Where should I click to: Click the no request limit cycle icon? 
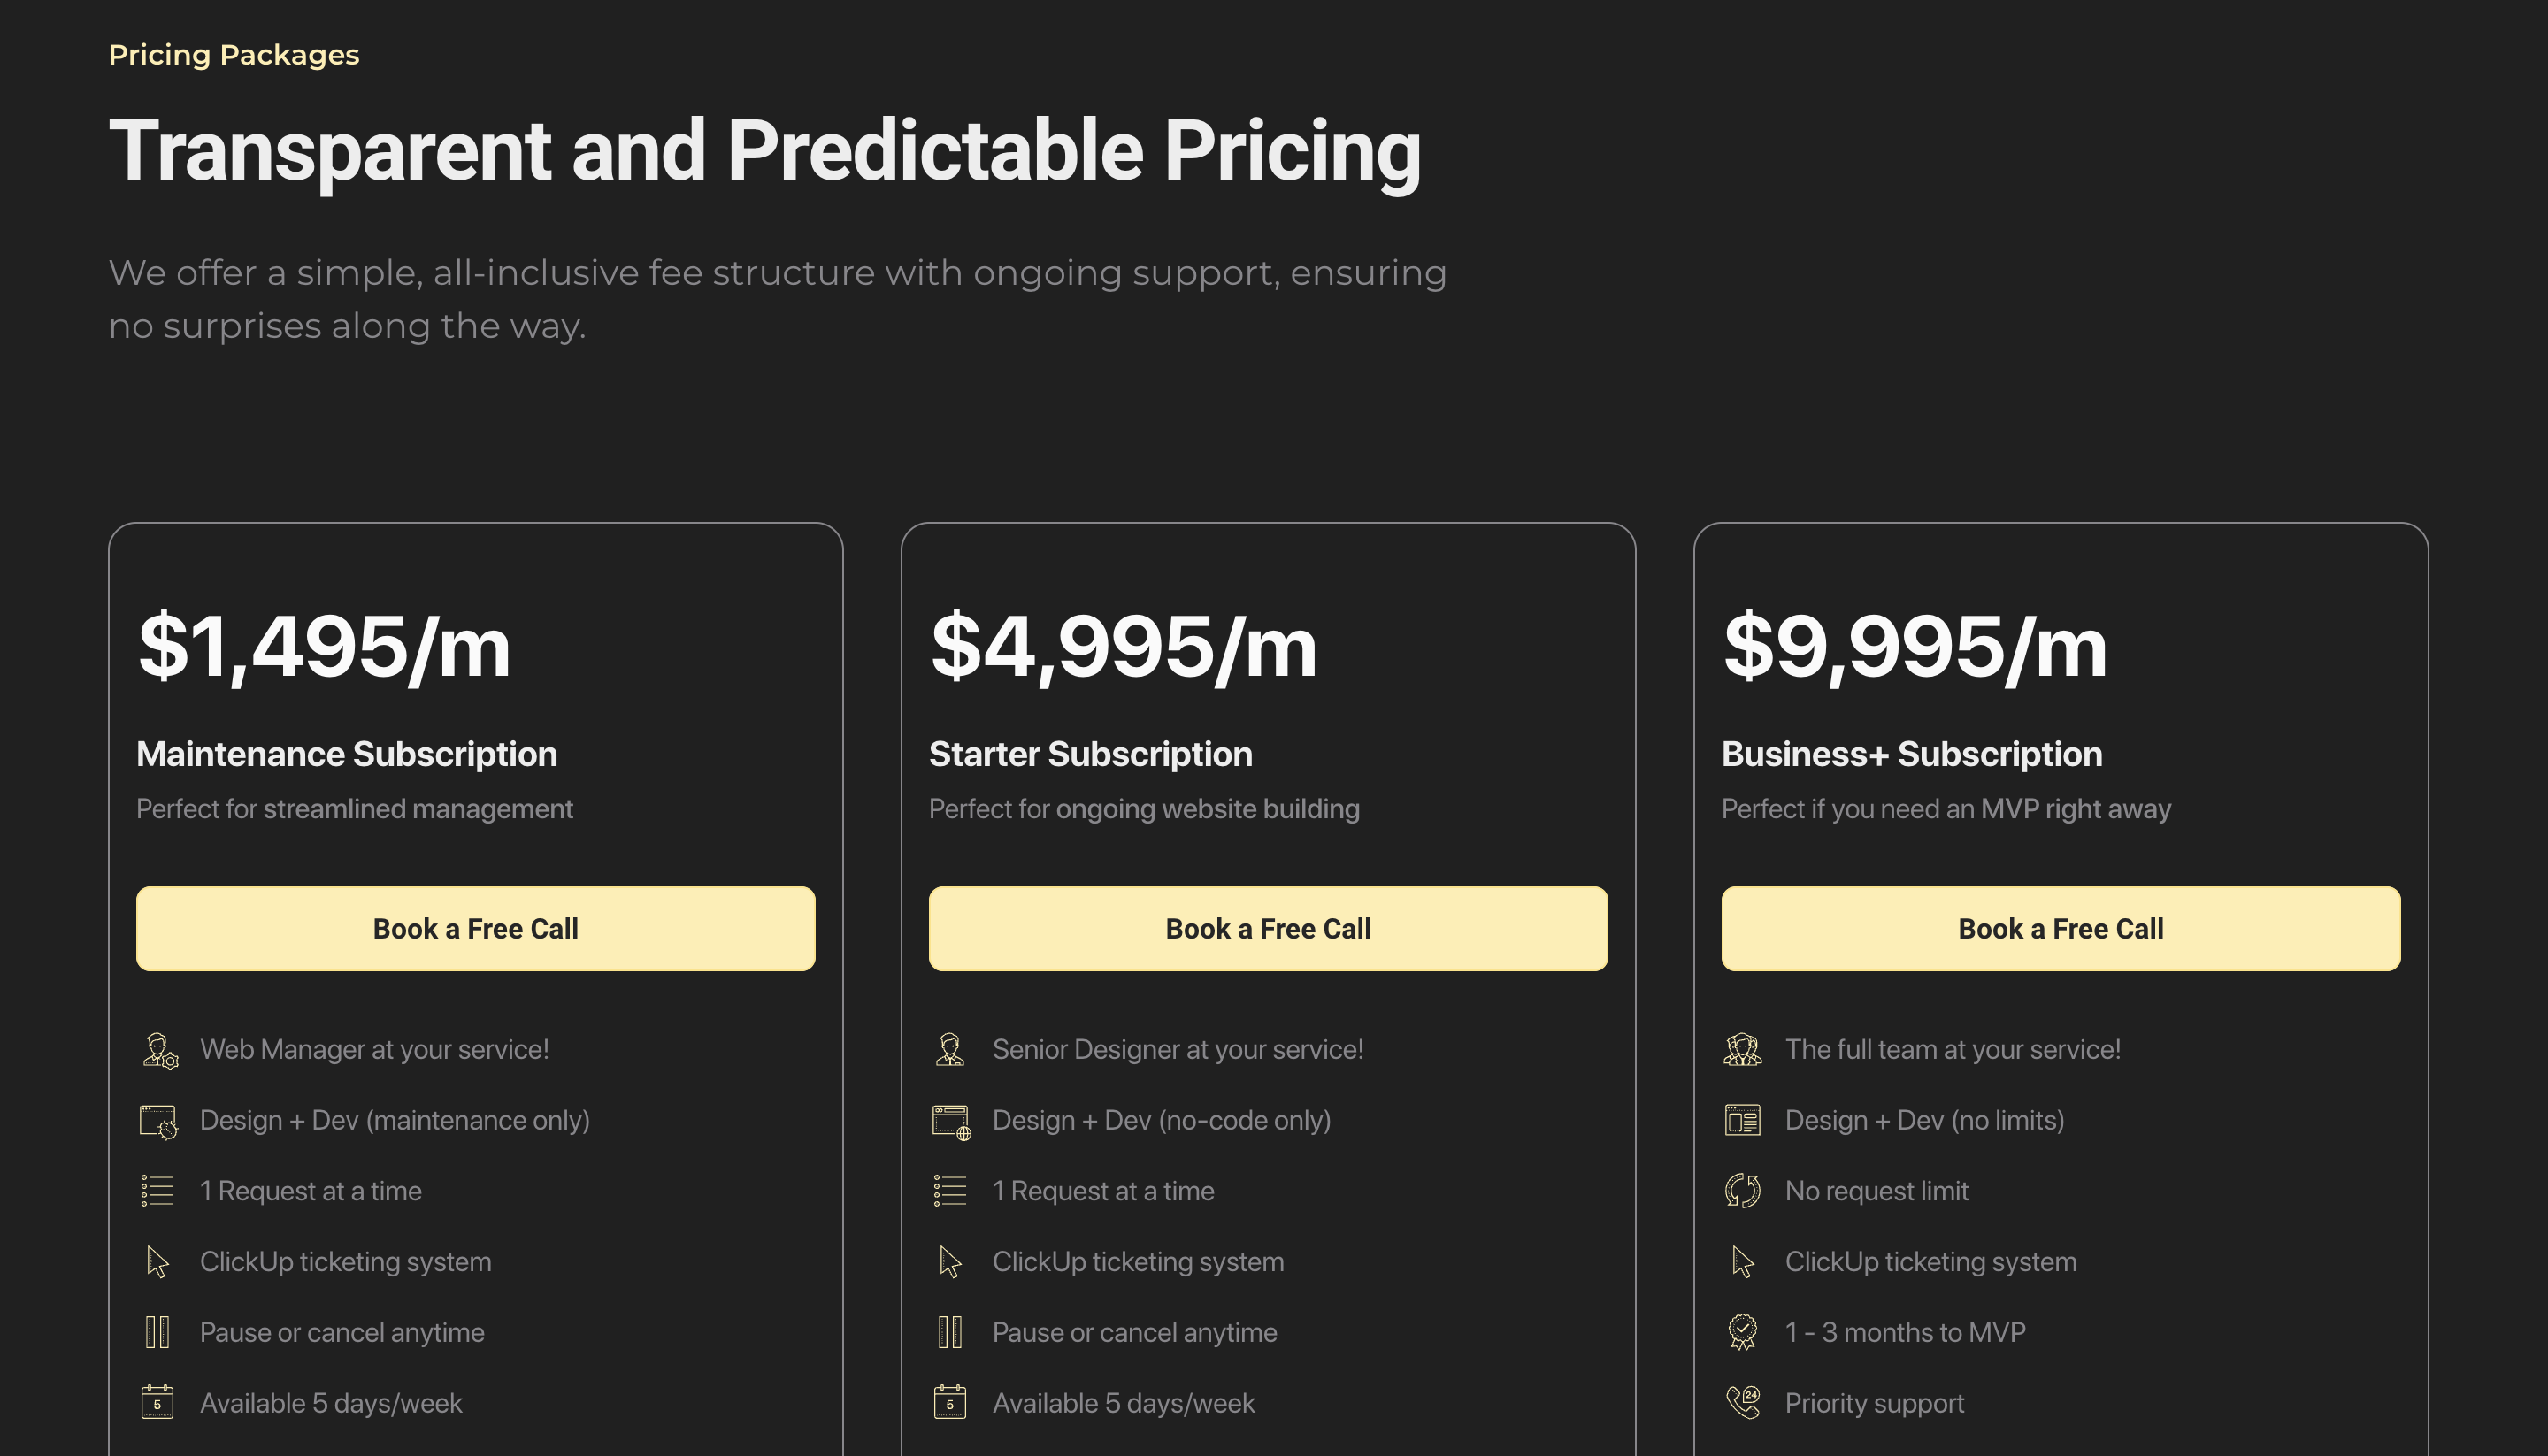coord(1743,1191)
